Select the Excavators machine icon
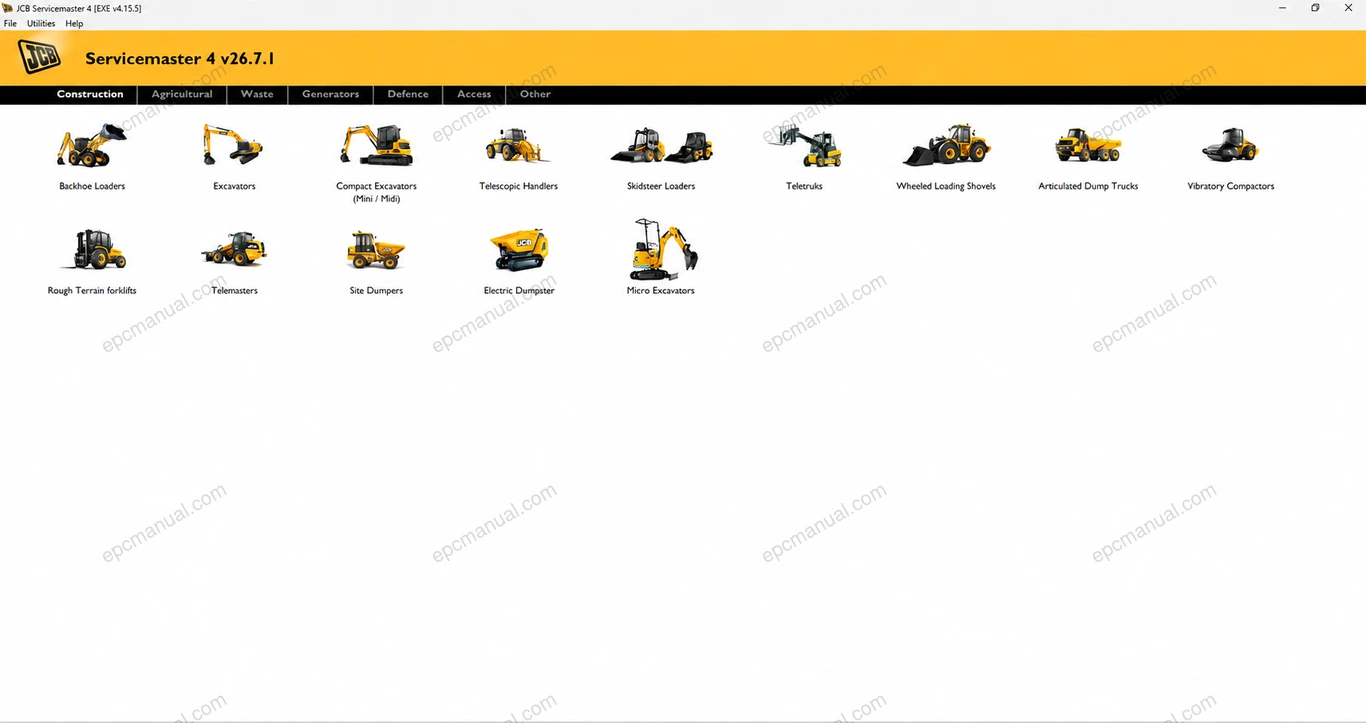Screen dimensions: 1366x723 coord(233,146)
